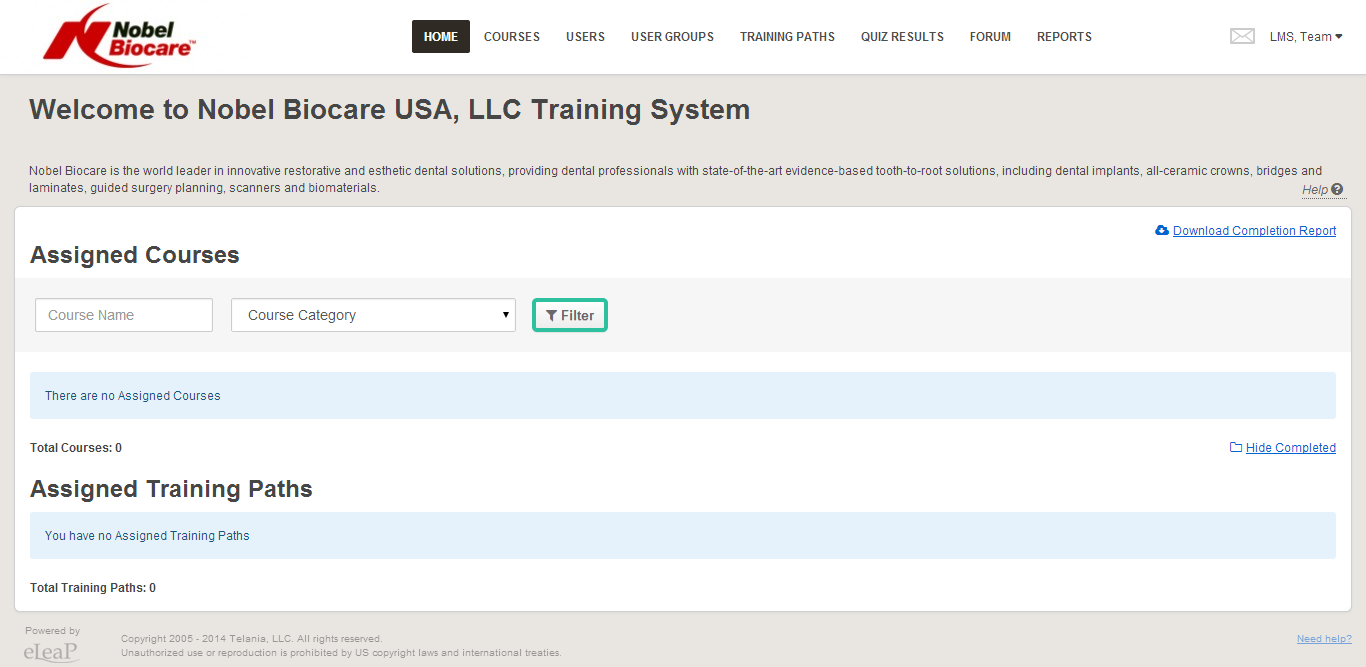This screenshot has width=1366, height=667.
Task: Click the Assigned Training Paths heading
Action: pos(171,489)
